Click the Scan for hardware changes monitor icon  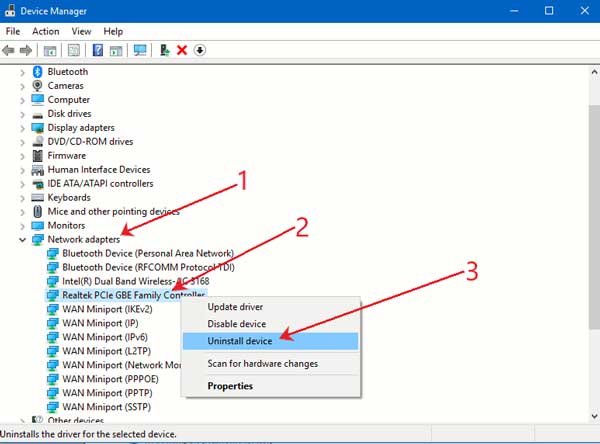tap(140, 50)
